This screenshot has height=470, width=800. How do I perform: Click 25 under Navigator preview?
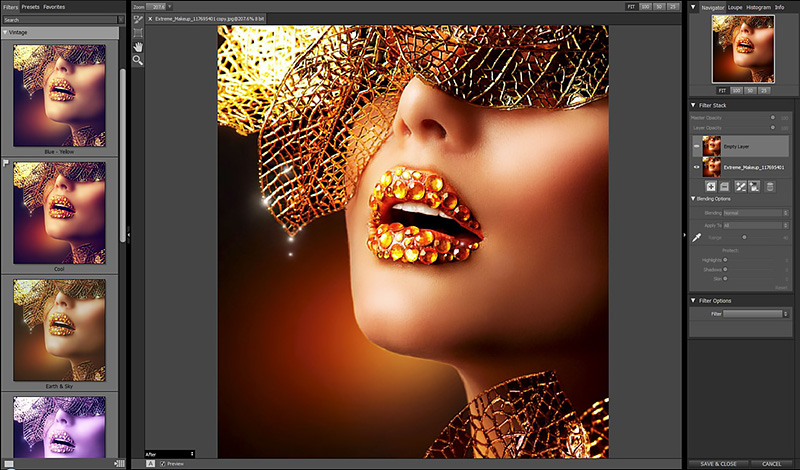(x=763, y=90)
